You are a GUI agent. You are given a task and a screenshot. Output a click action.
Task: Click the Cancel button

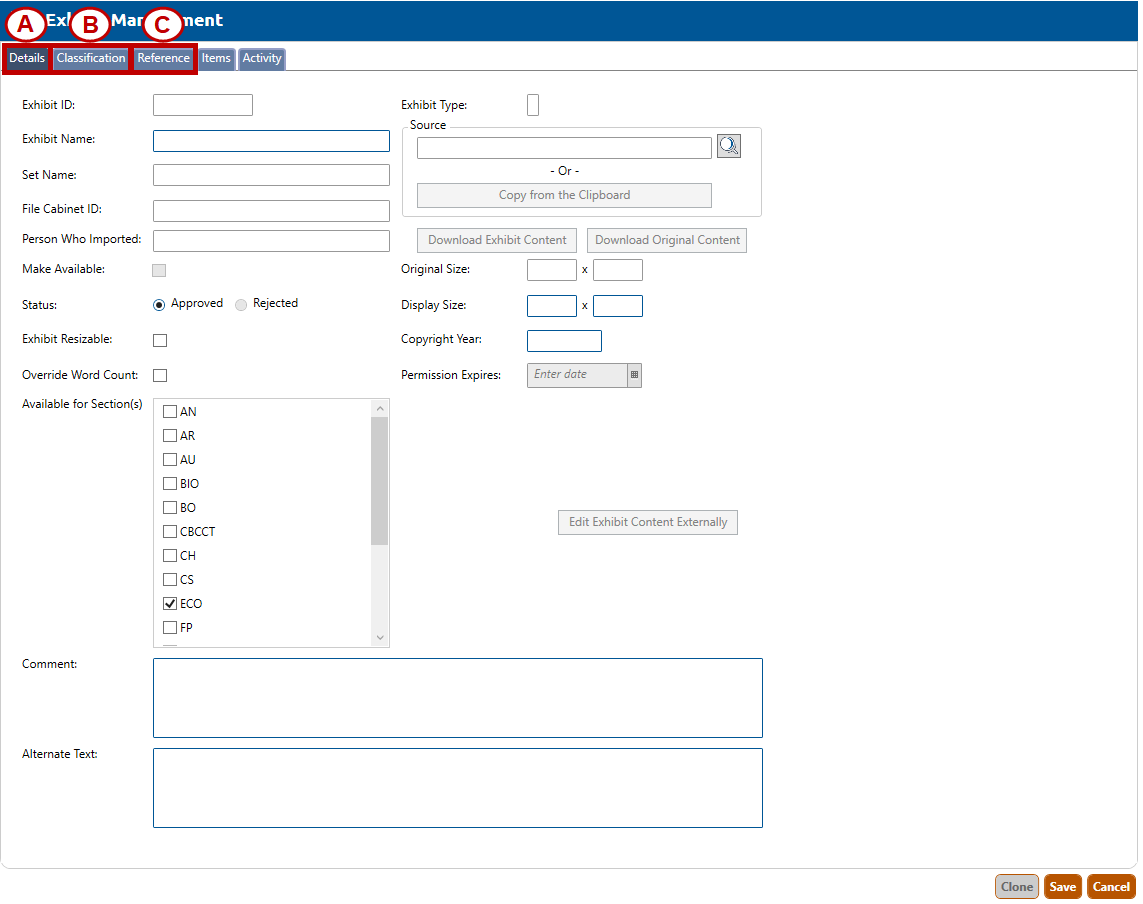click(1111, 887)
